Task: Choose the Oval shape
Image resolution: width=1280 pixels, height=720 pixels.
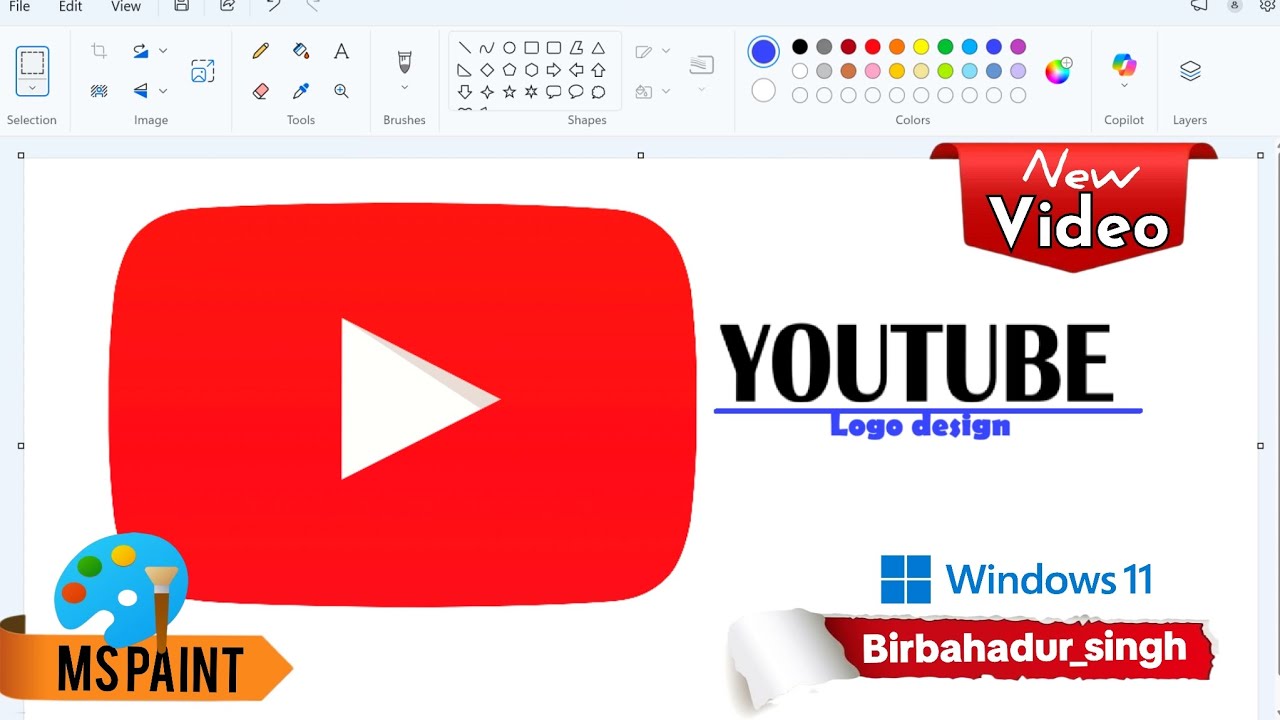Action: coord(509,48)
